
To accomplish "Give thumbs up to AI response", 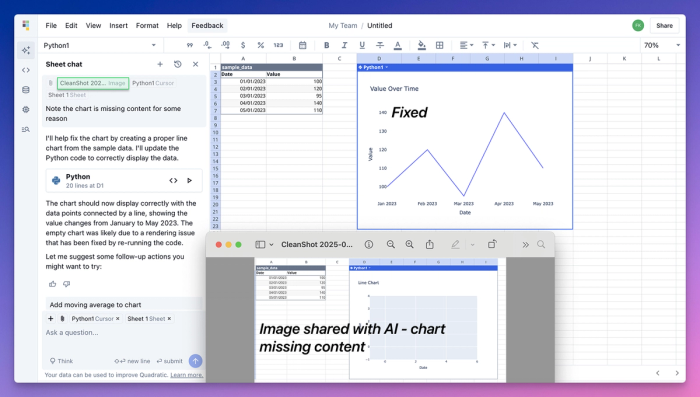I will [x=53, y=284].
